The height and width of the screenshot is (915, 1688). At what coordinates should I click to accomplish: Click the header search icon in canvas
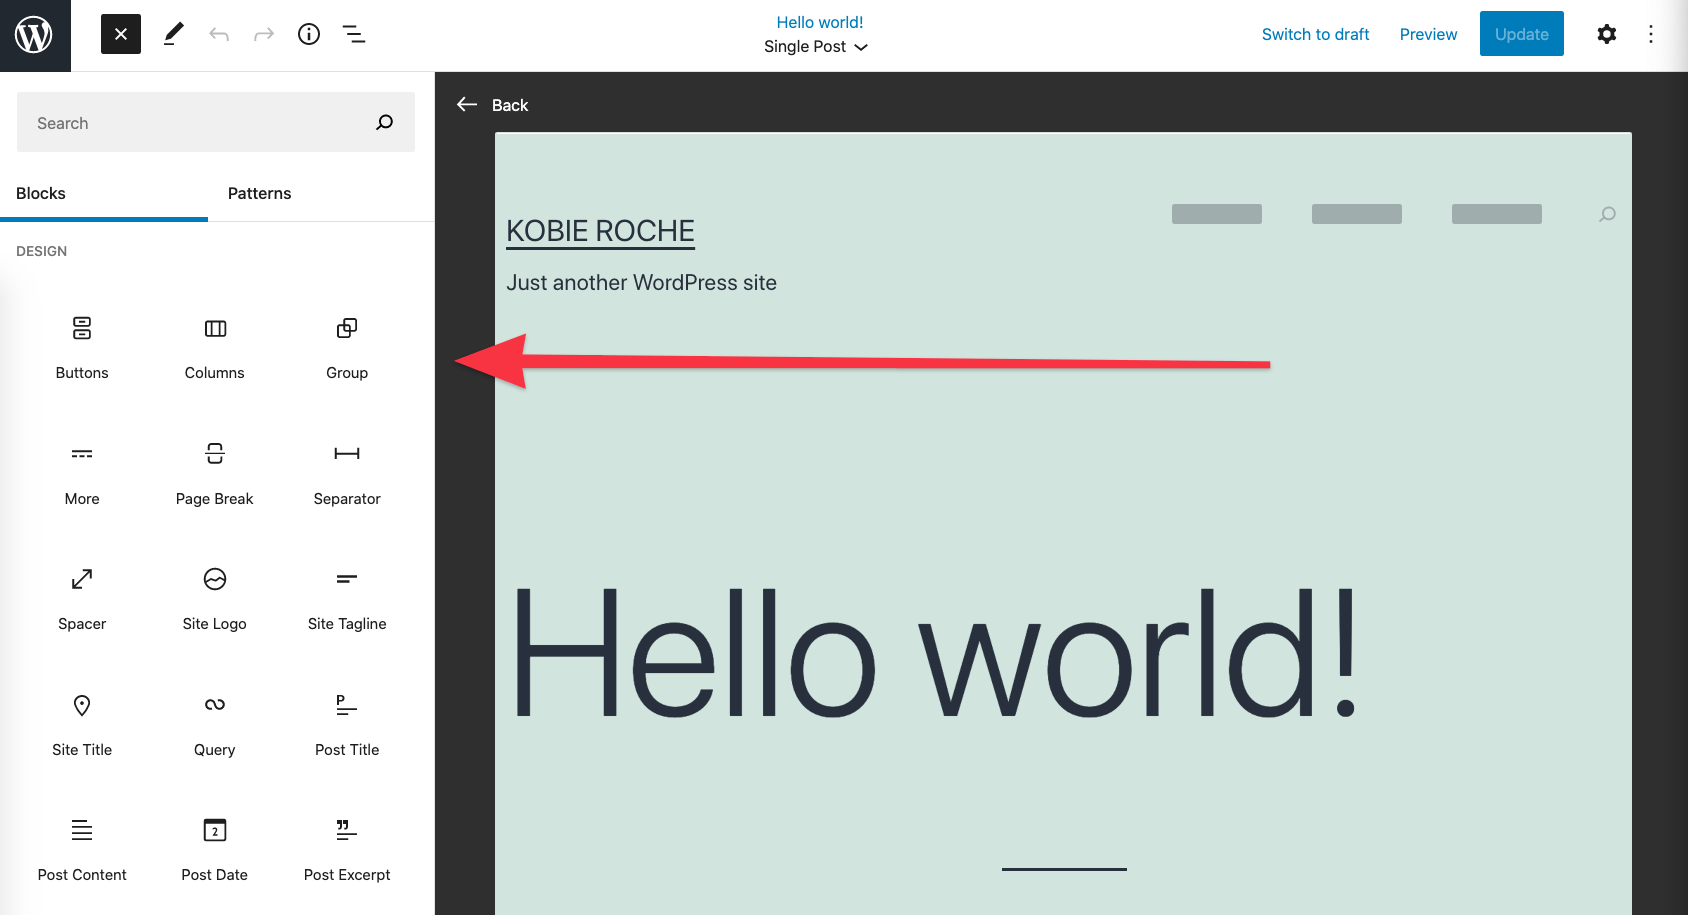[1607, 214]
